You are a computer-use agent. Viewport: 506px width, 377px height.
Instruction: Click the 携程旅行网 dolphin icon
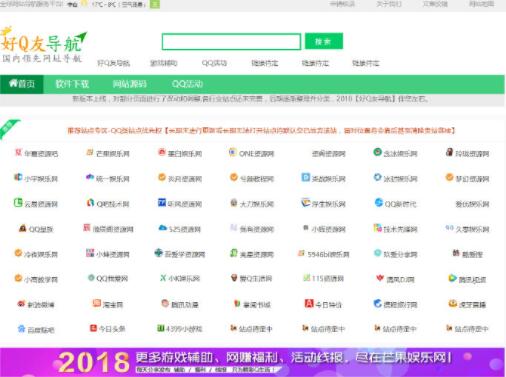pos(377,303)
